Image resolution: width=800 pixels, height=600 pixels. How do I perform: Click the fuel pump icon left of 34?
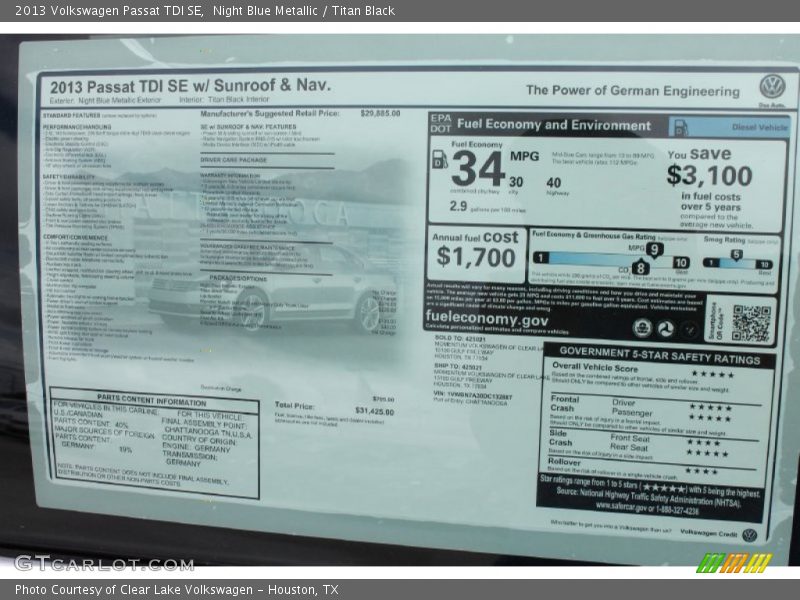[438, 160]
